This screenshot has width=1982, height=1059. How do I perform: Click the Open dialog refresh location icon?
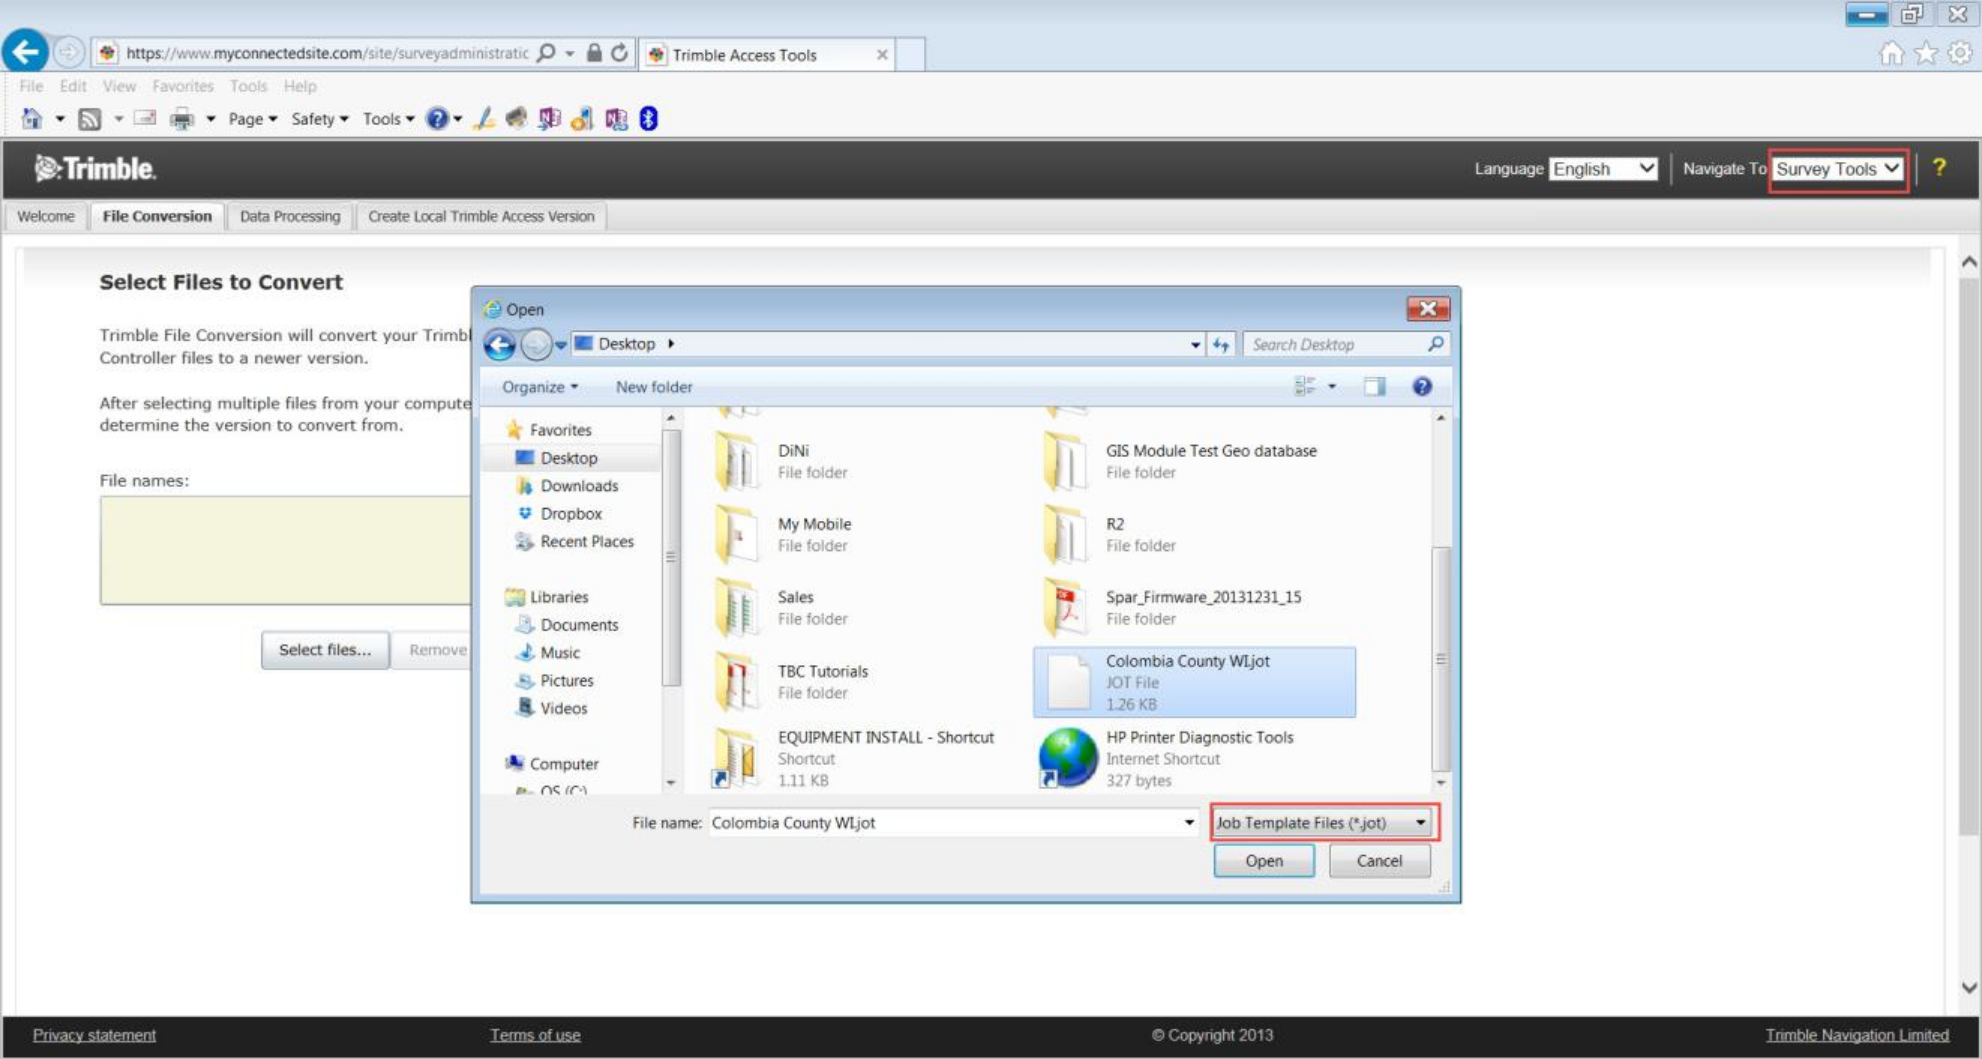1221,344
